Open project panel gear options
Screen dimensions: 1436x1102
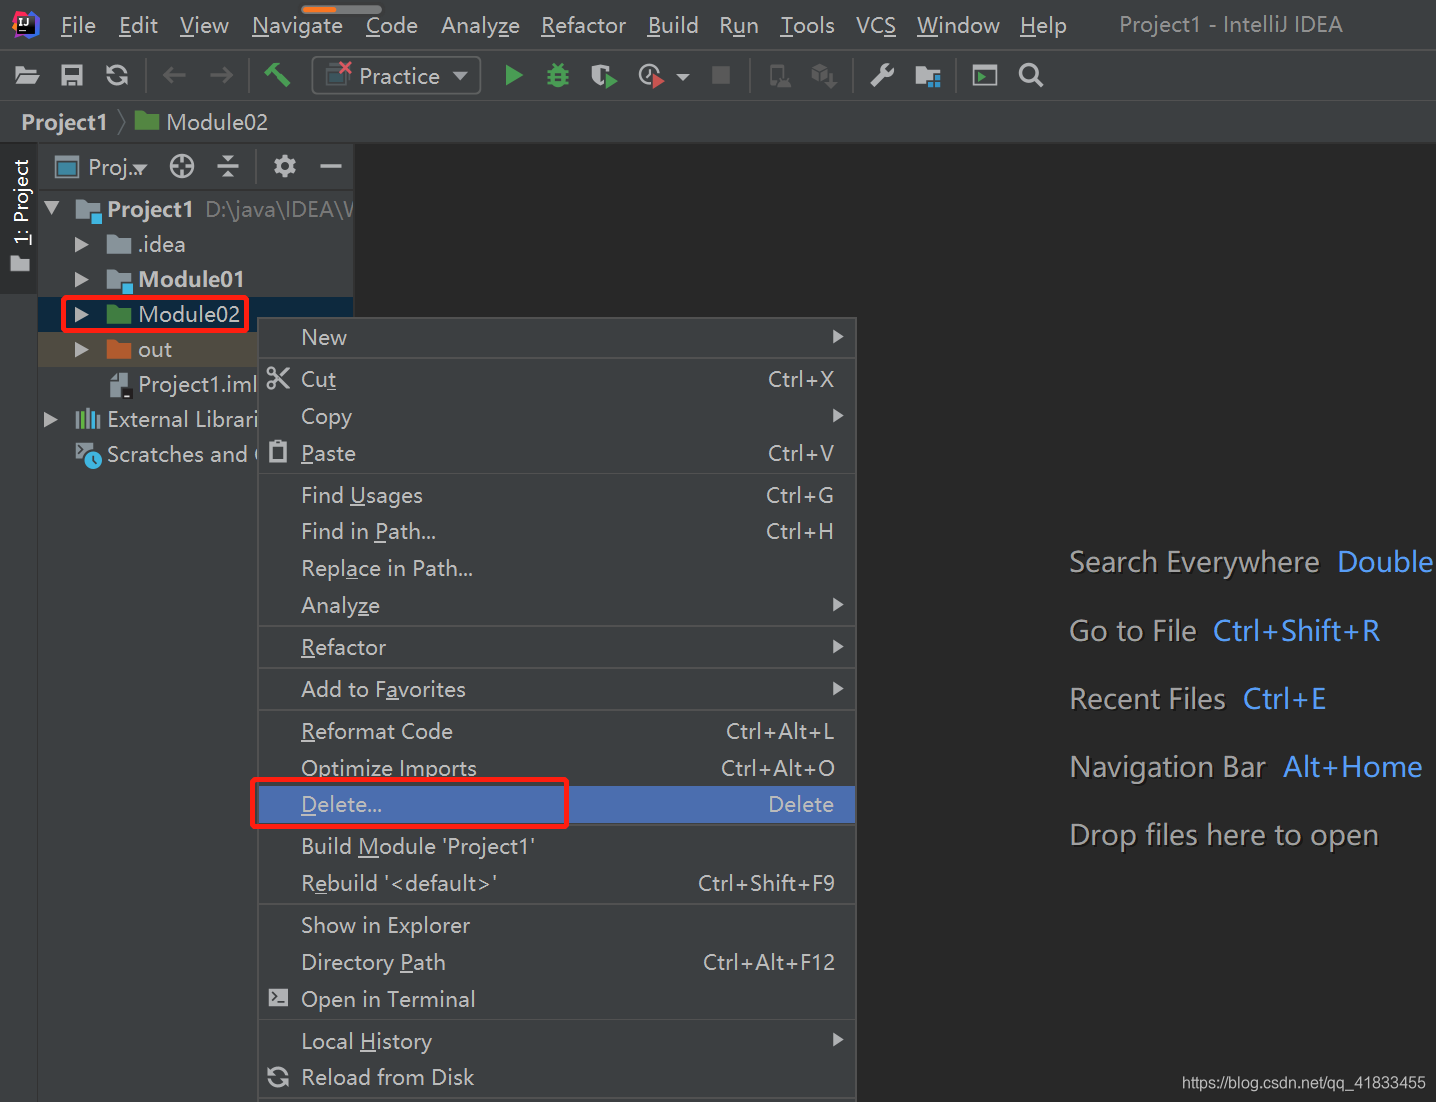pos(285,166)
